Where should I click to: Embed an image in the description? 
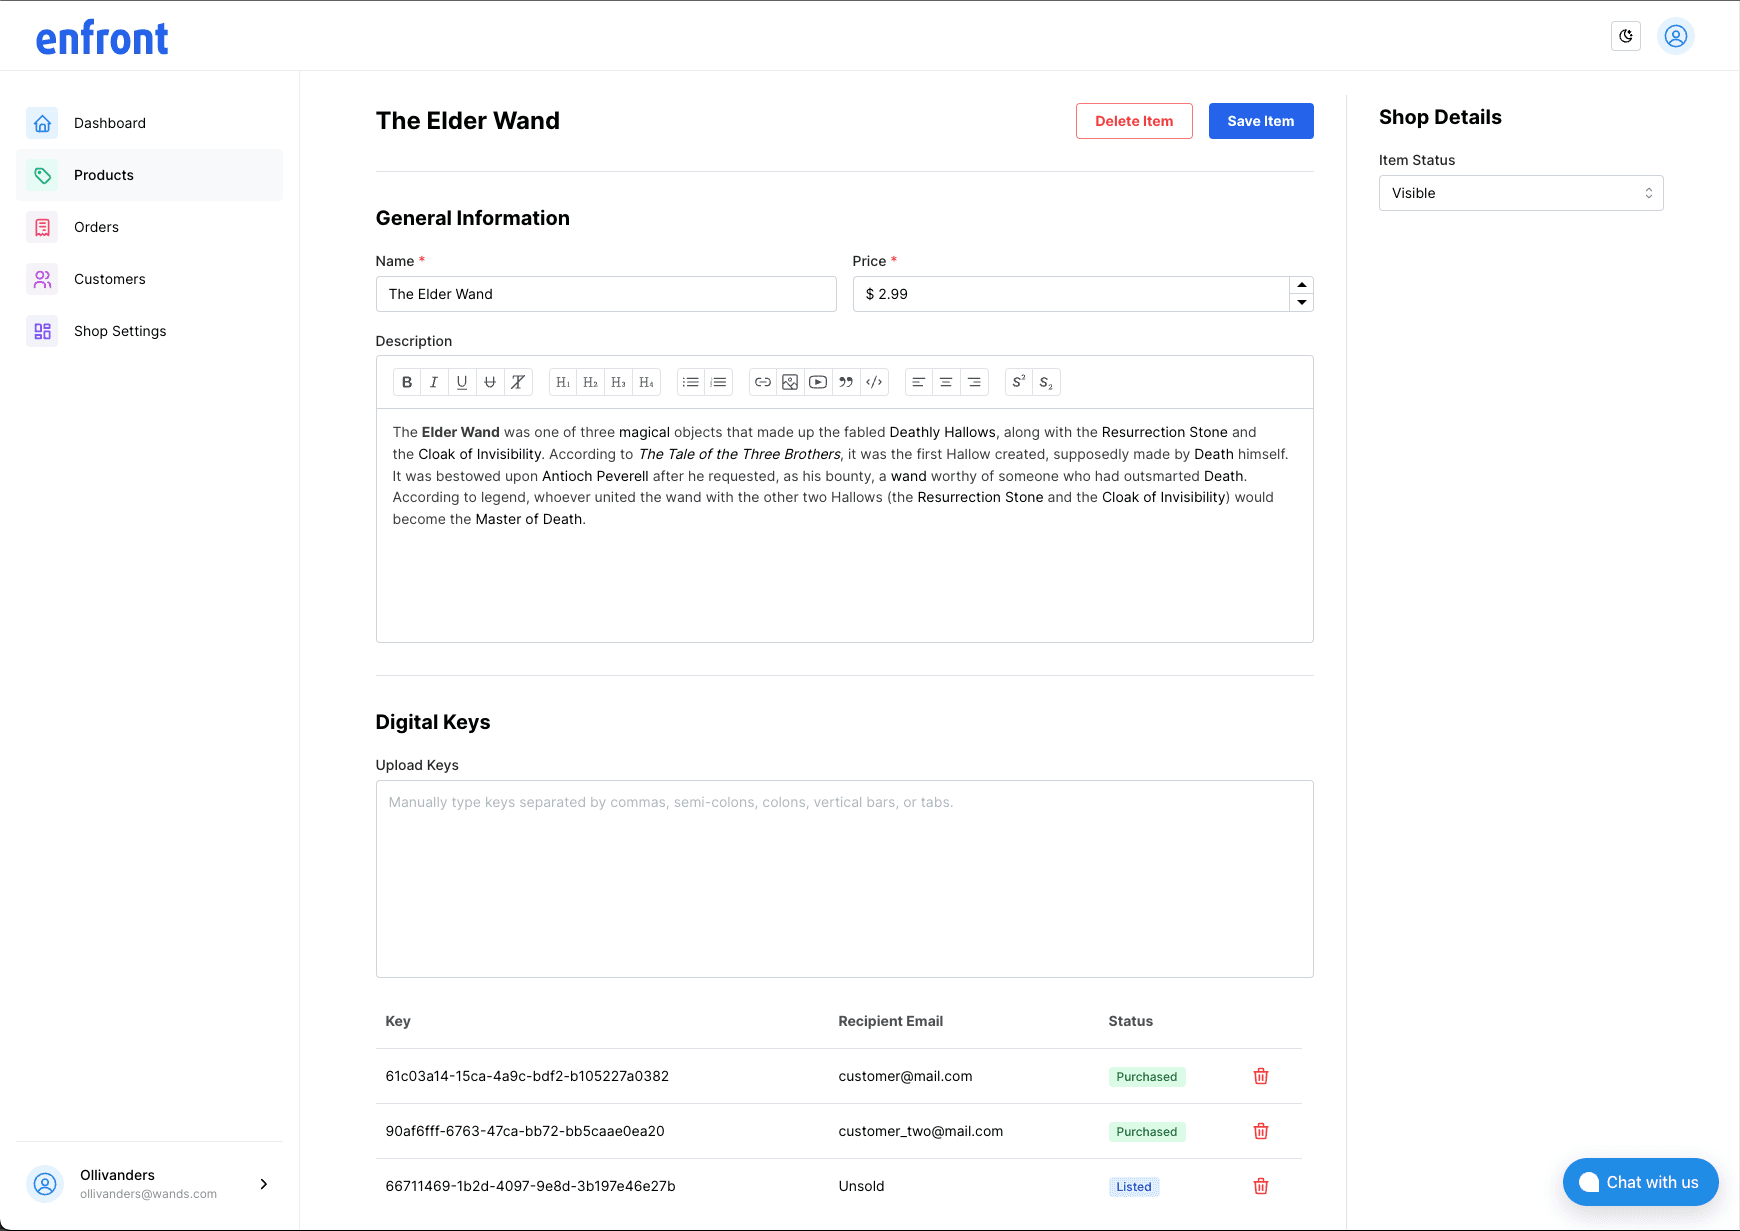pos(790,382)
